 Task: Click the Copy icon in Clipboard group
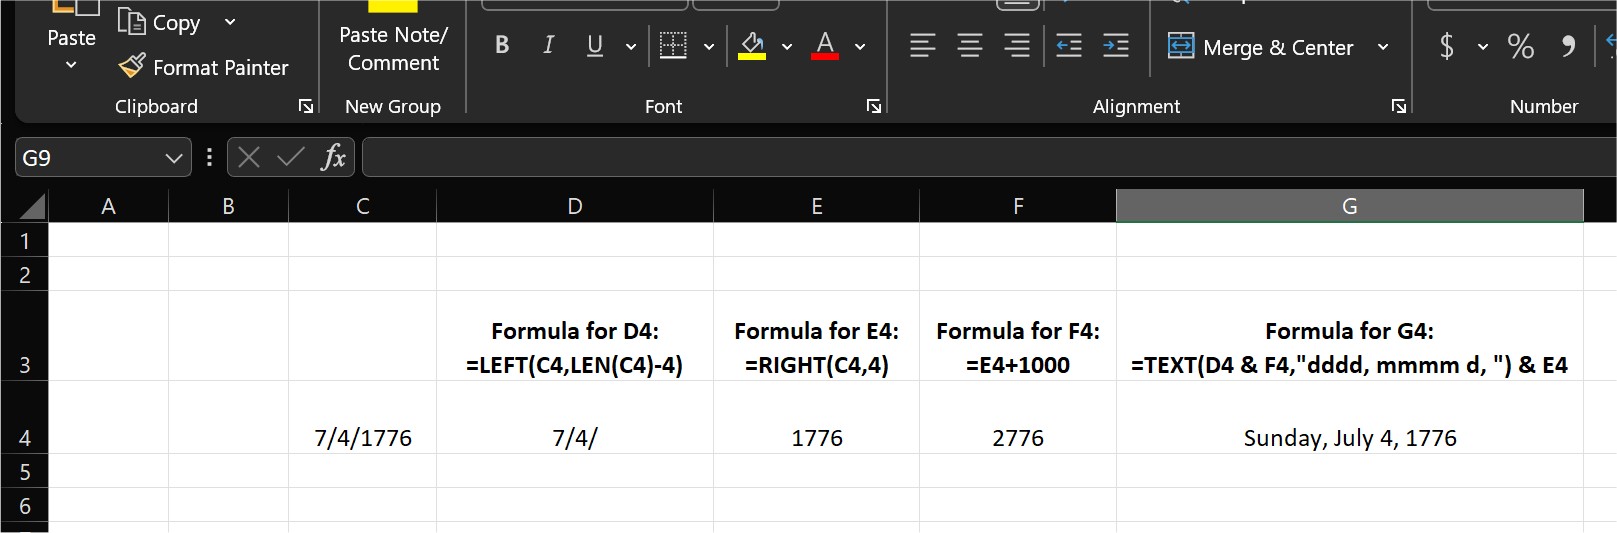coord(132,21)
